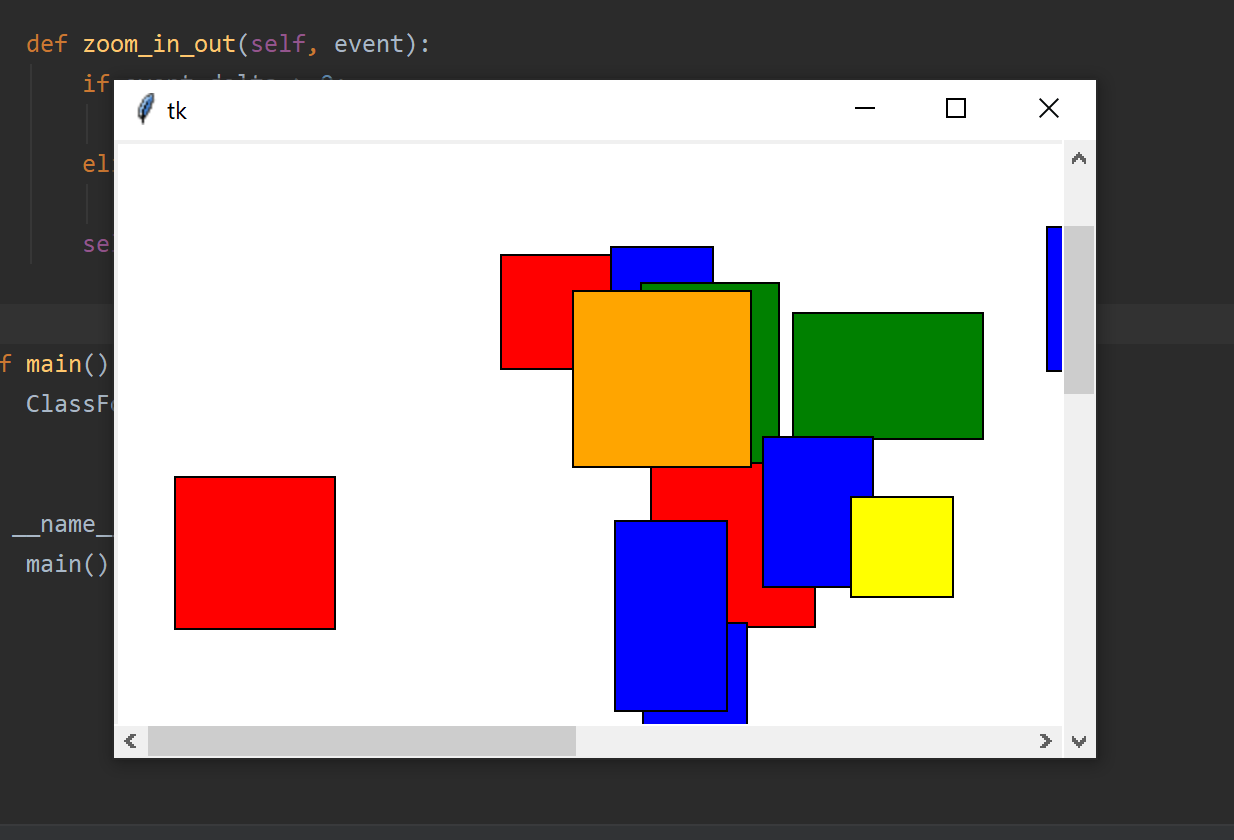Select the lone red square on the left
Viewport: 1234px width, 840px height.
254,552
